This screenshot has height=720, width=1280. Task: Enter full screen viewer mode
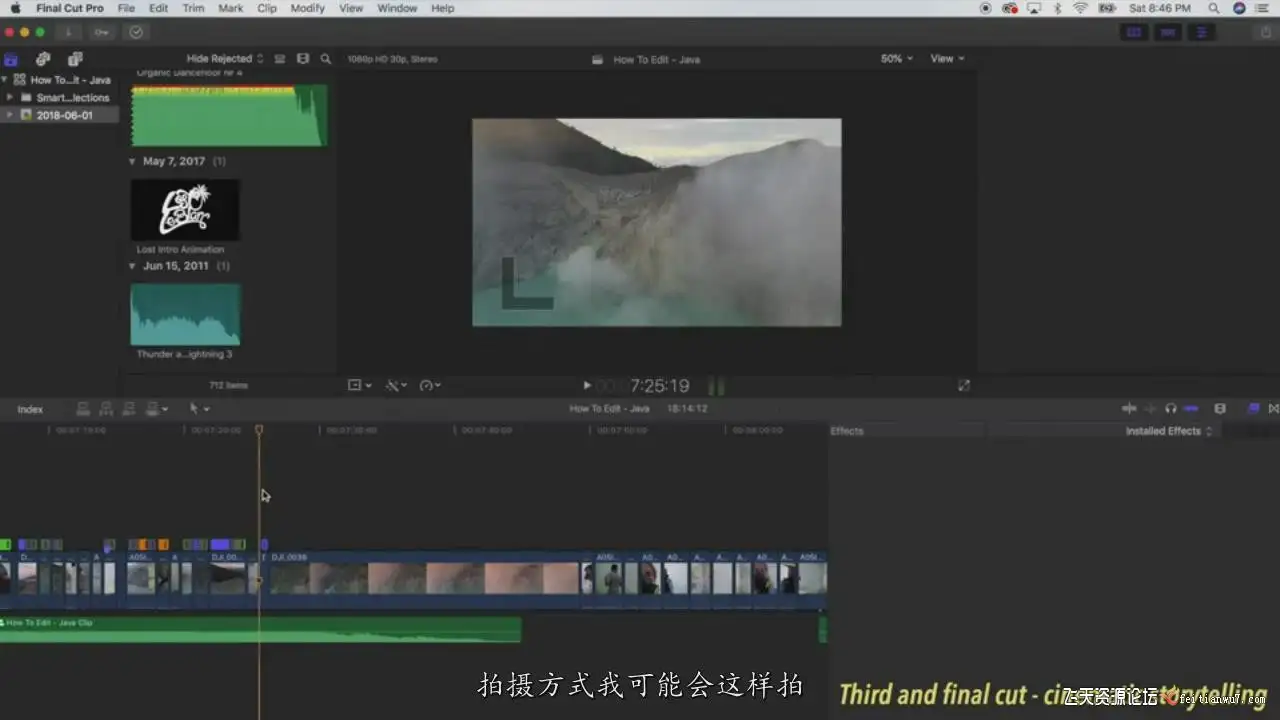(x=963, y=385)
